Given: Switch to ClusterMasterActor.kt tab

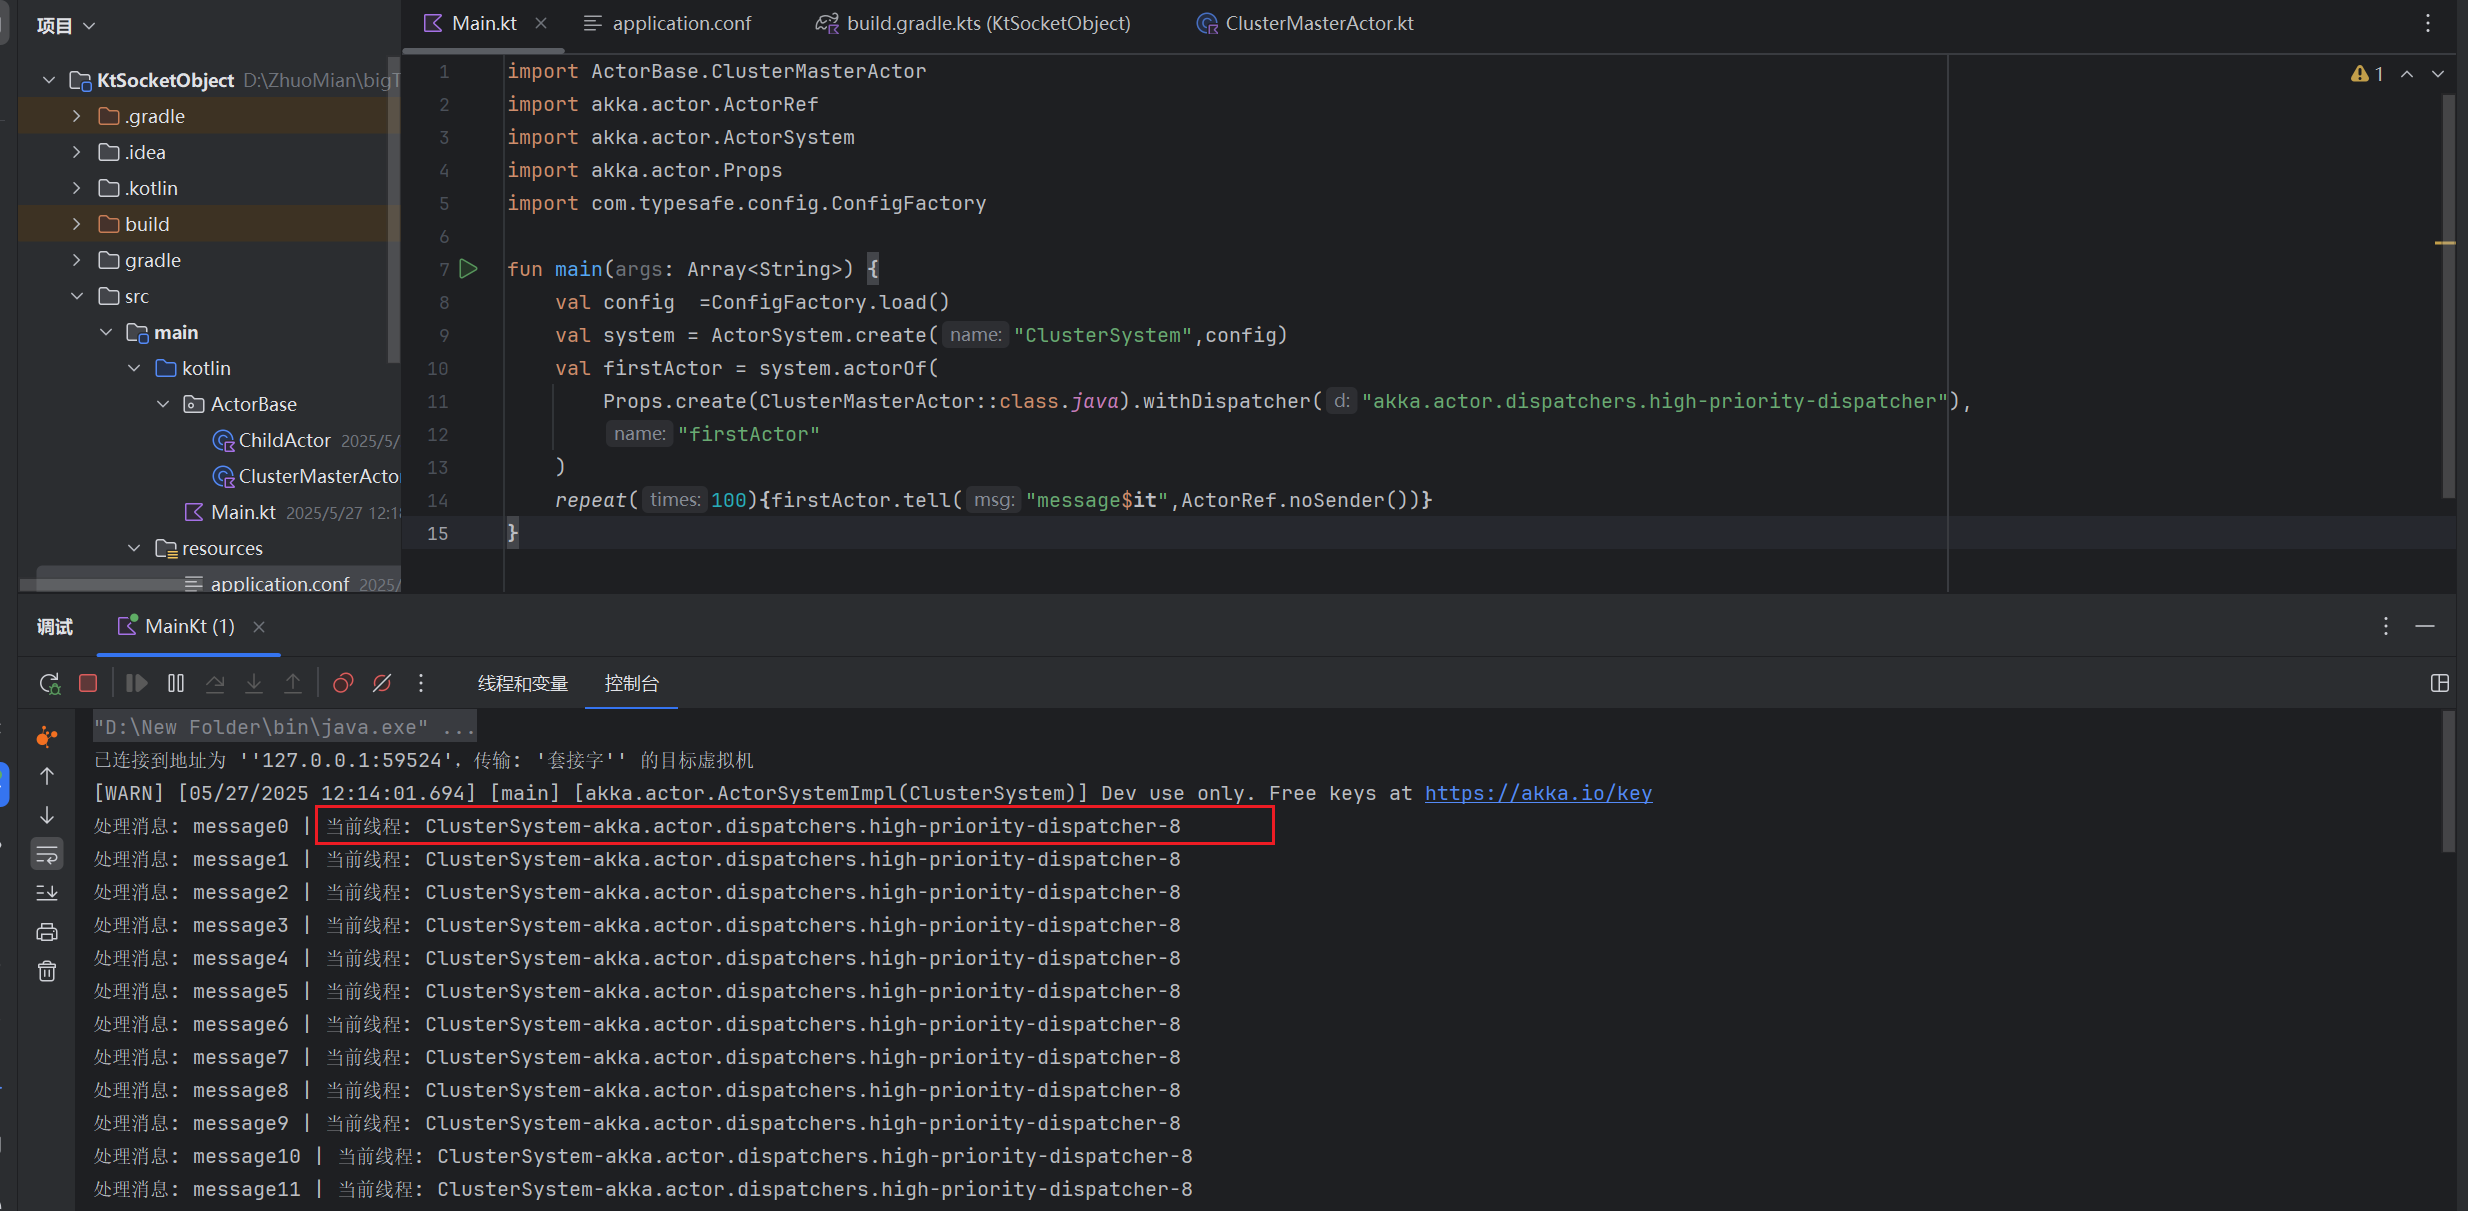Looking at the screenshot, I should (x=1305, y=23).
